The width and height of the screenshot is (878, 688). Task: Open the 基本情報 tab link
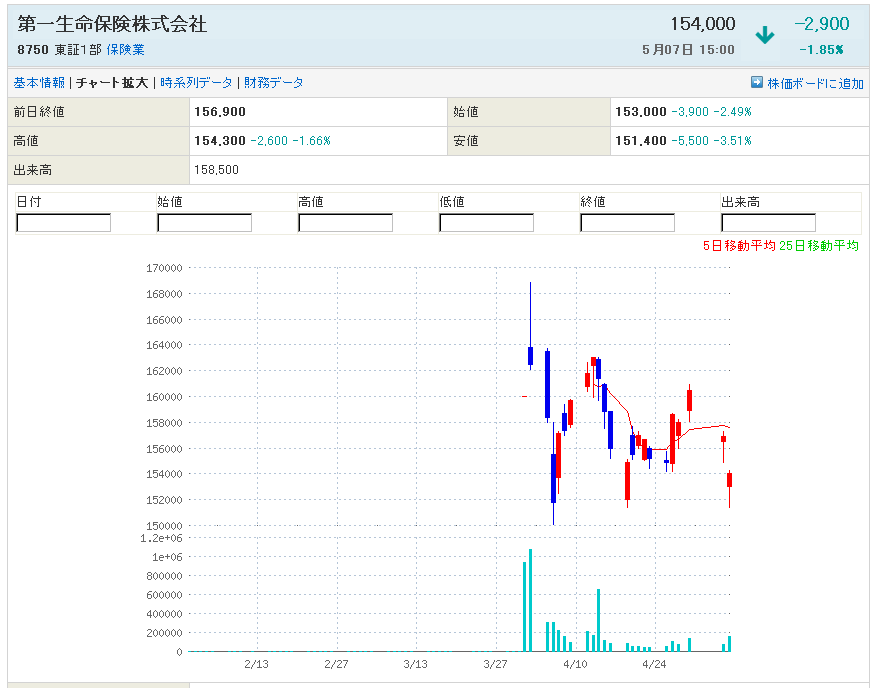(39, 83)
